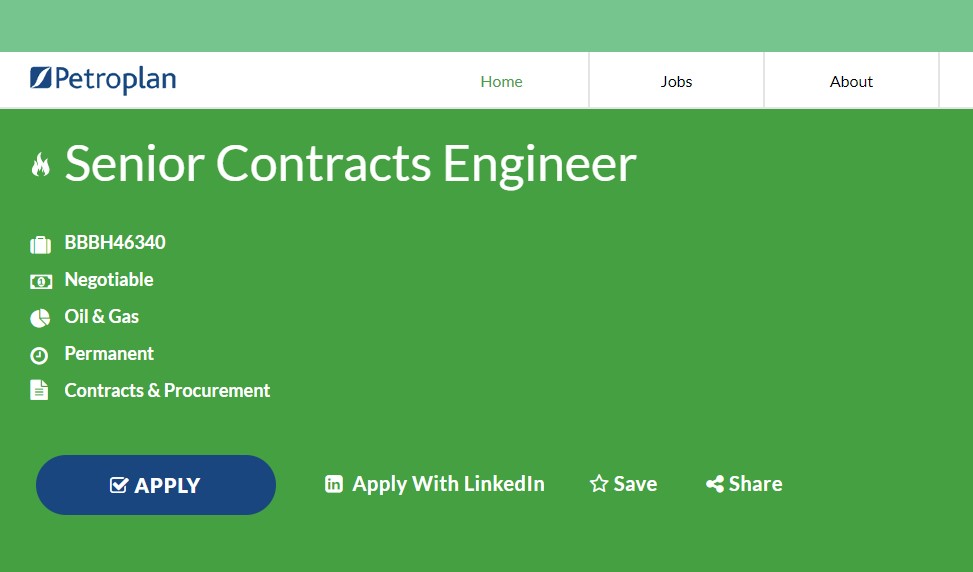Click the Senior Contracts Engineer heading
973x572 pixels.
pyautogui.click(x=351, y=164)
